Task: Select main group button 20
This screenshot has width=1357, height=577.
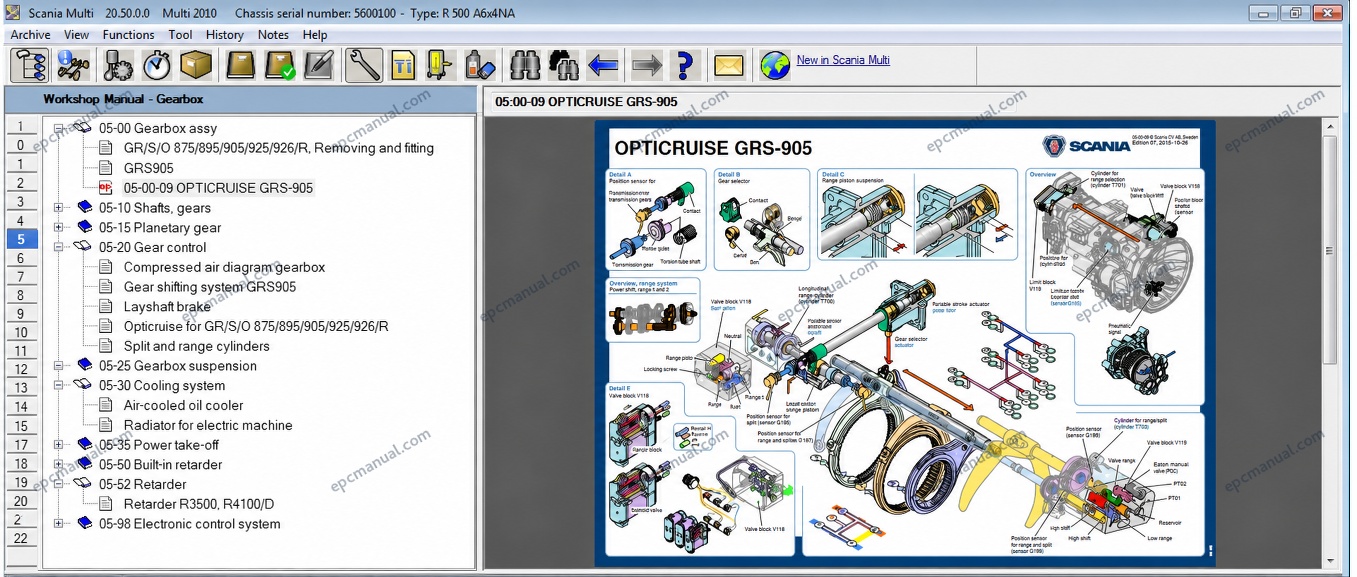Action: coord(20,500)
